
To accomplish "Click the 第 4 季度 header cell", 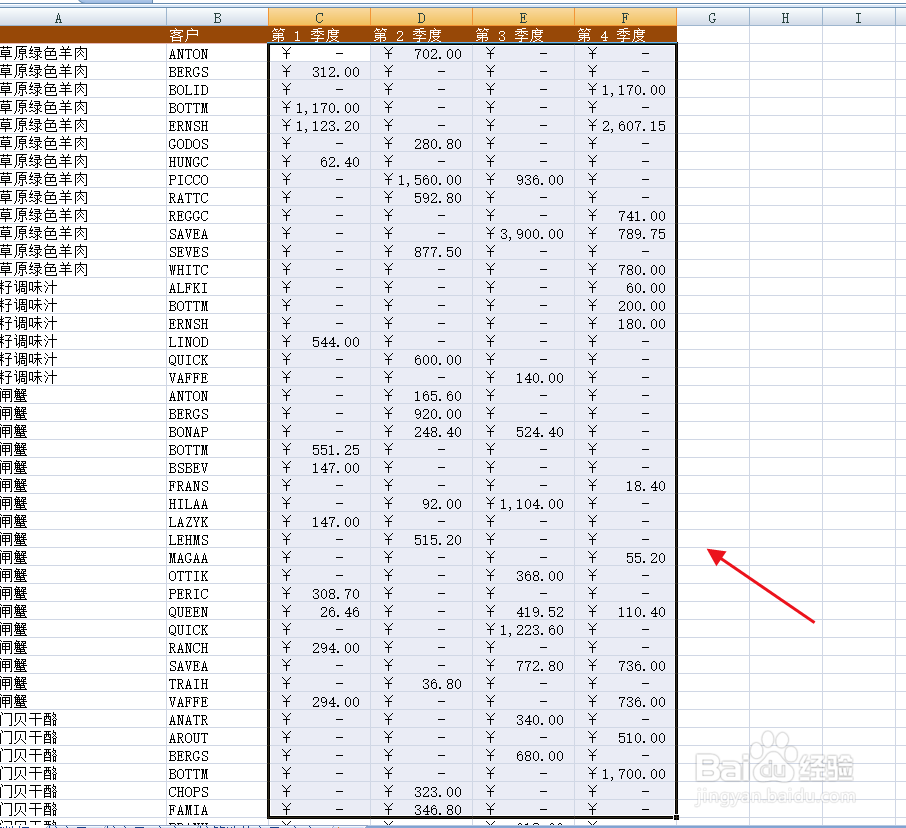I will coord(625,35).
